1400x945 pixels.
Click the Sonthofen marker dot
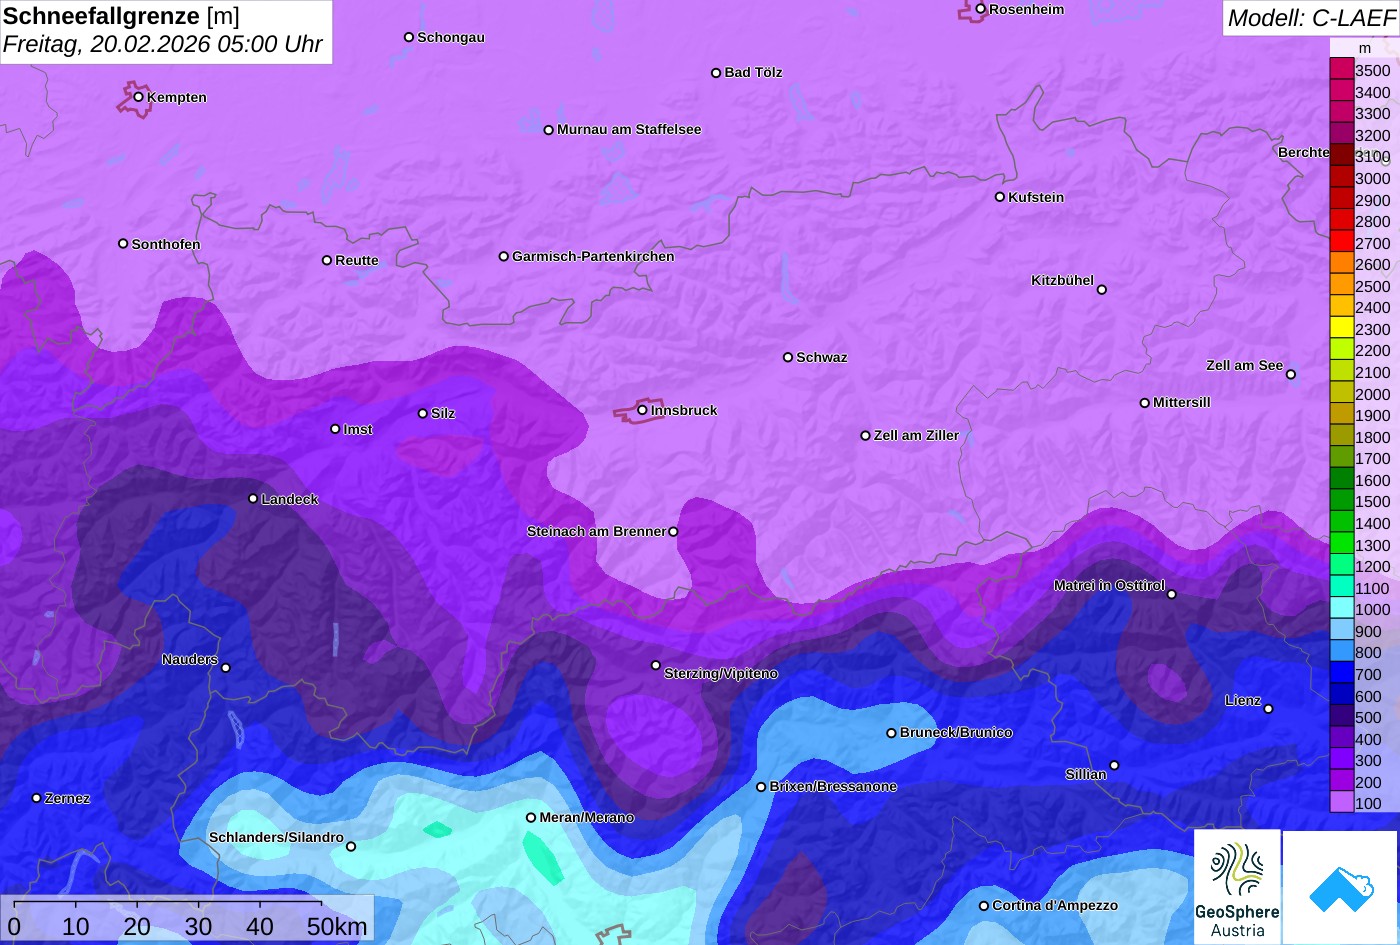pyautogui.click(x=123, y=244)
